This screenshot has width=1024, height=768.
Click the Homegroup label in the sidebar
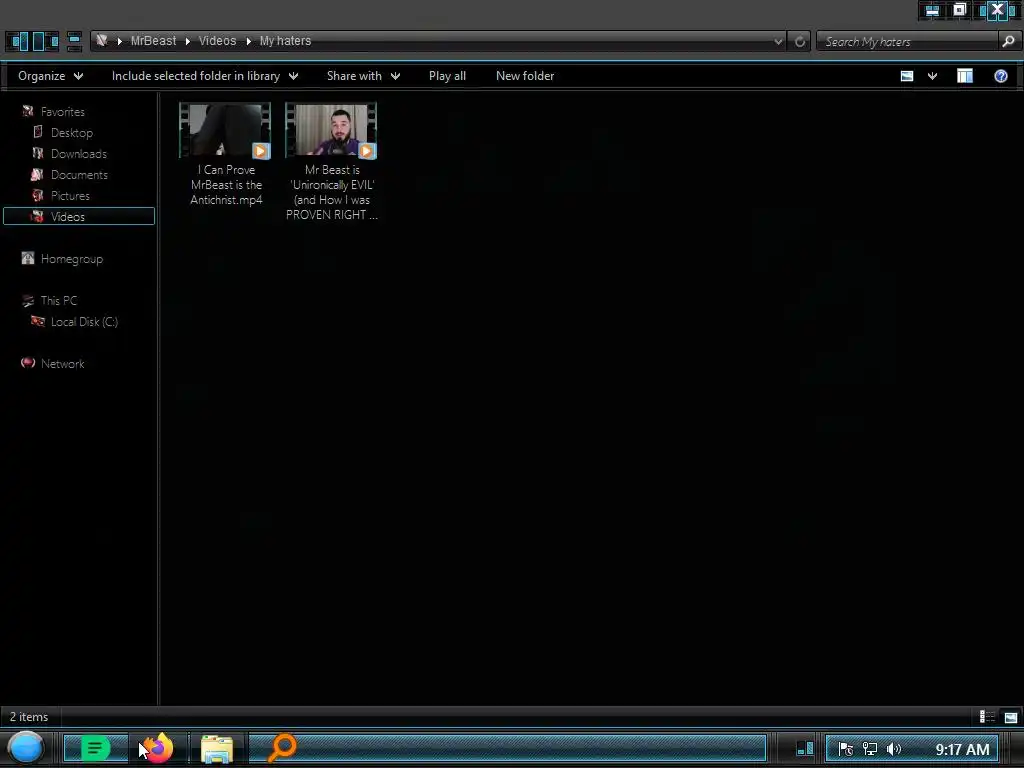click(x=72, y=259)
